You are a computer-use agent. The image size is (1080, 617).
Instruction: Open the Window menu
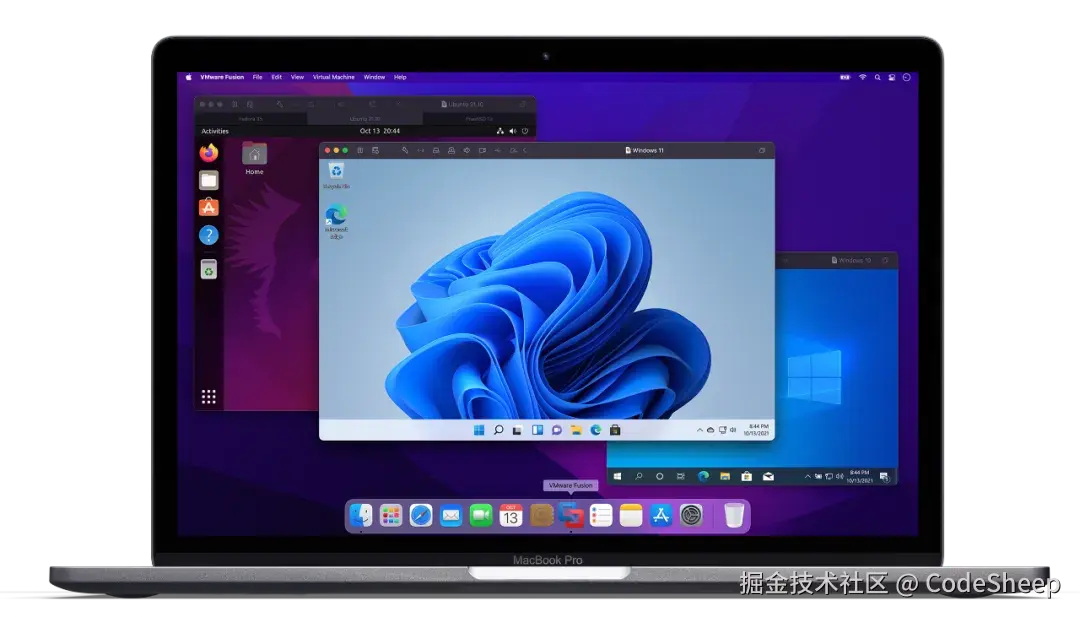374,77
